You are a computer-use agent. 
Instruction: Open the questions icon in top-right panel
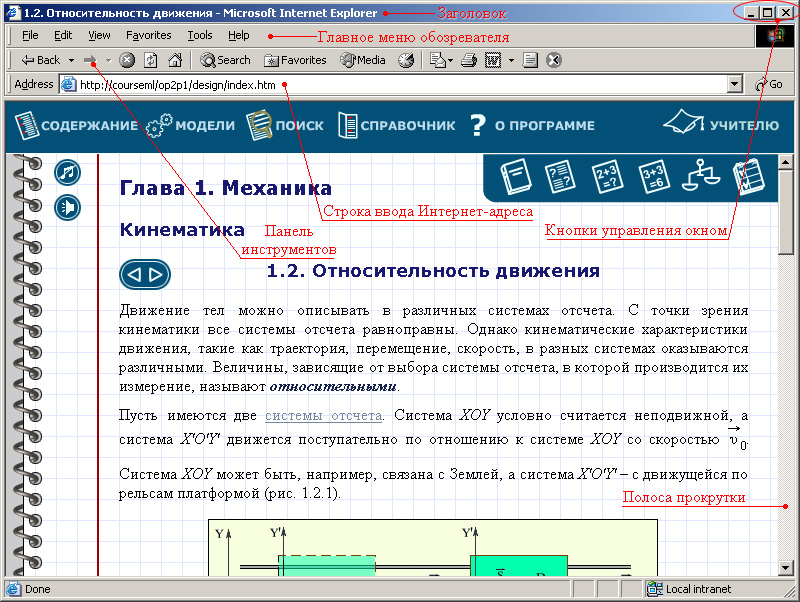pos(560,177)
